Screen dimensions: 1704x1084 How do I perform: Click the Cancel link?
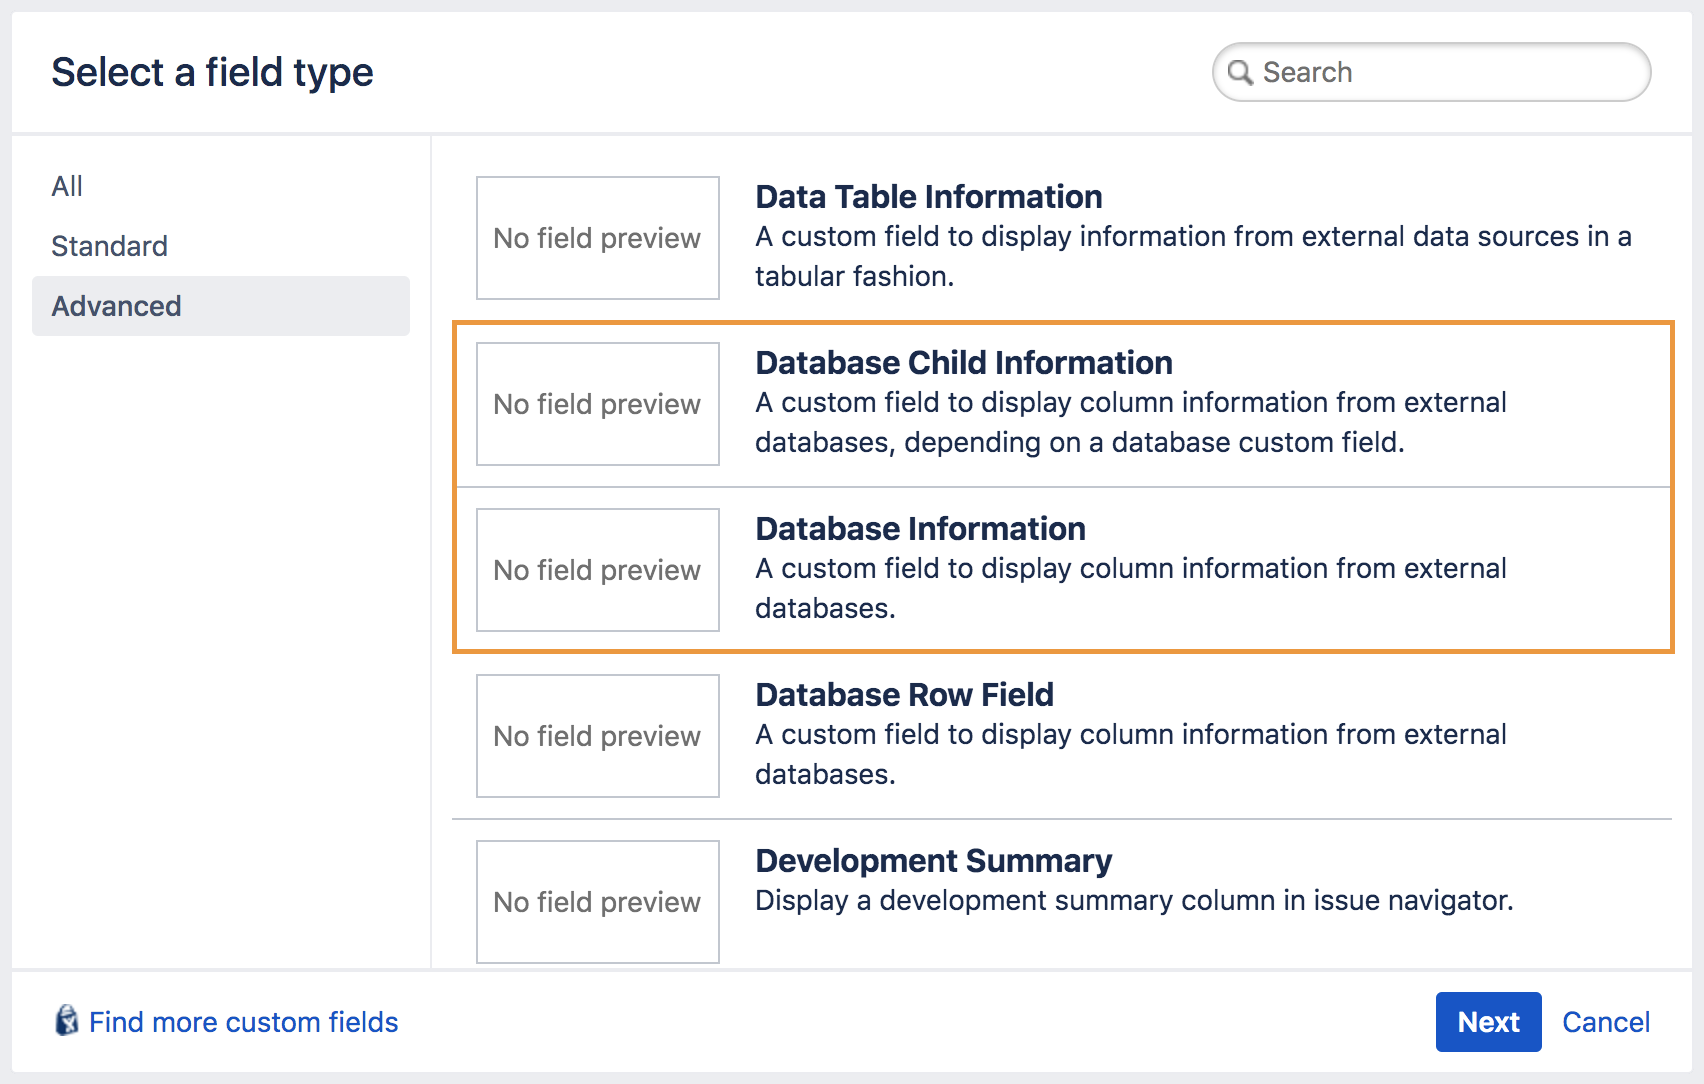tap(1605, 1022)
